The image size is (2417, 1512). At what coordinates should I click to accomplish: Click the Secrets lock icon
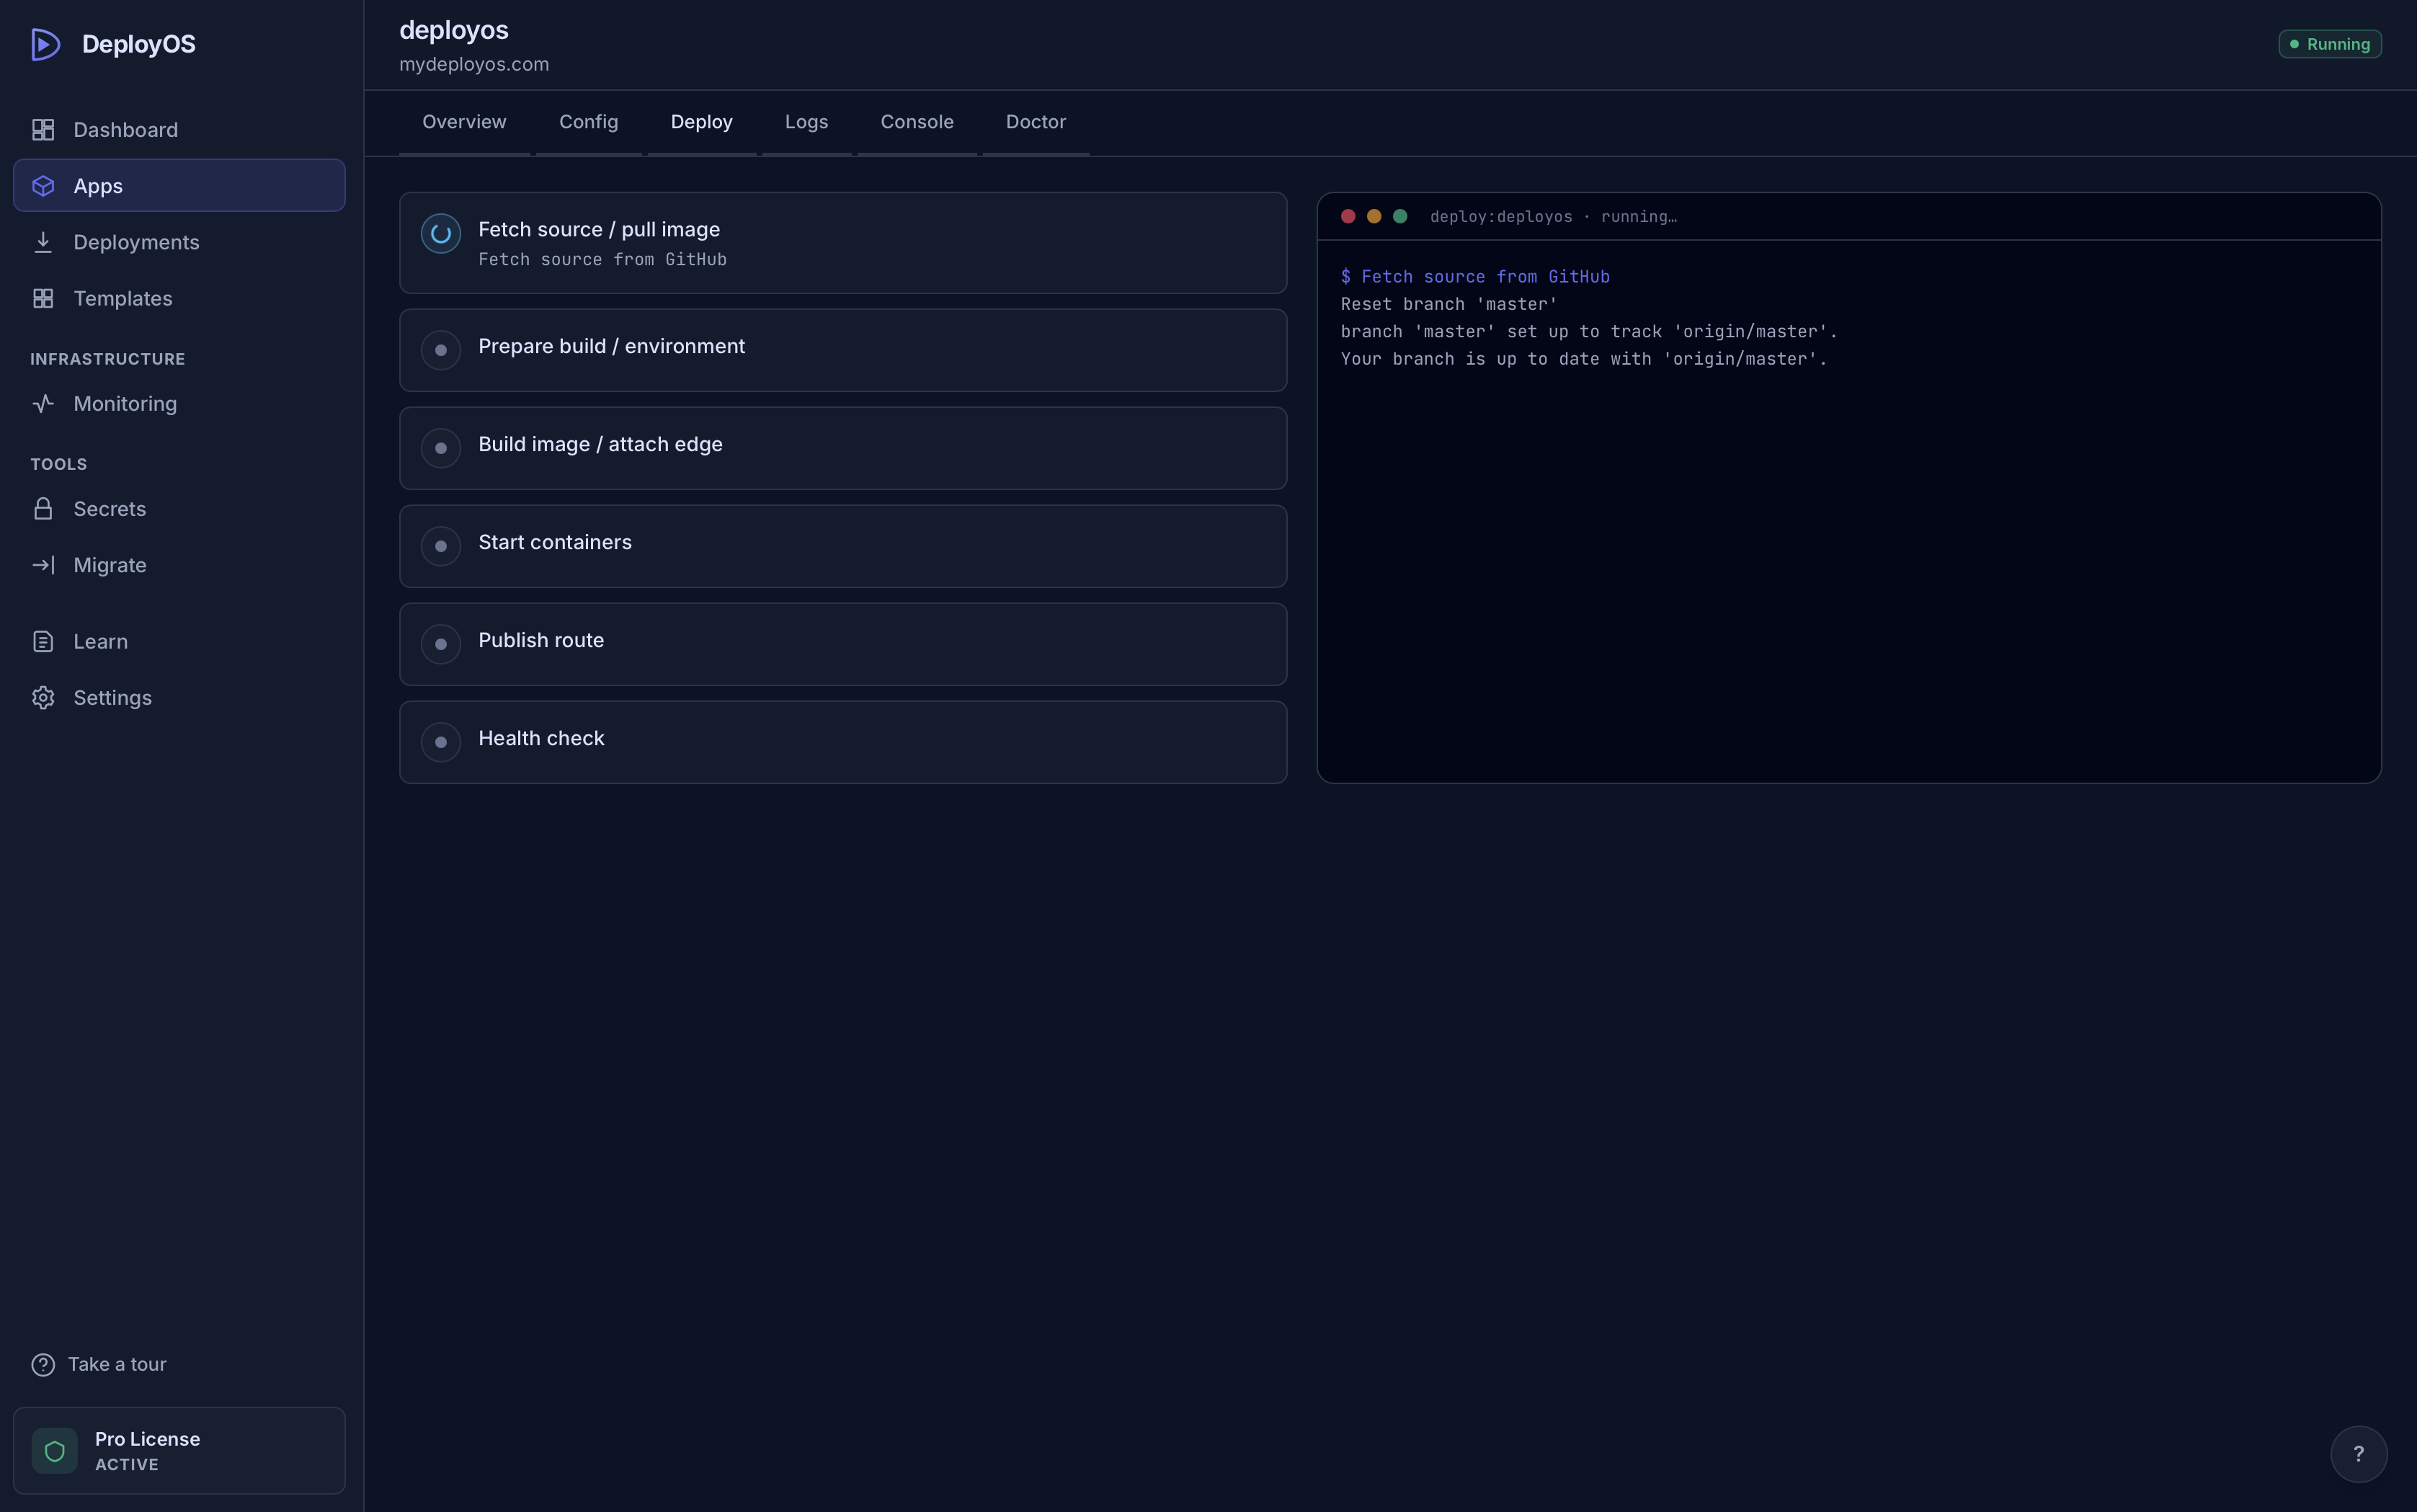pyautogui.click(x=43, y=509)
